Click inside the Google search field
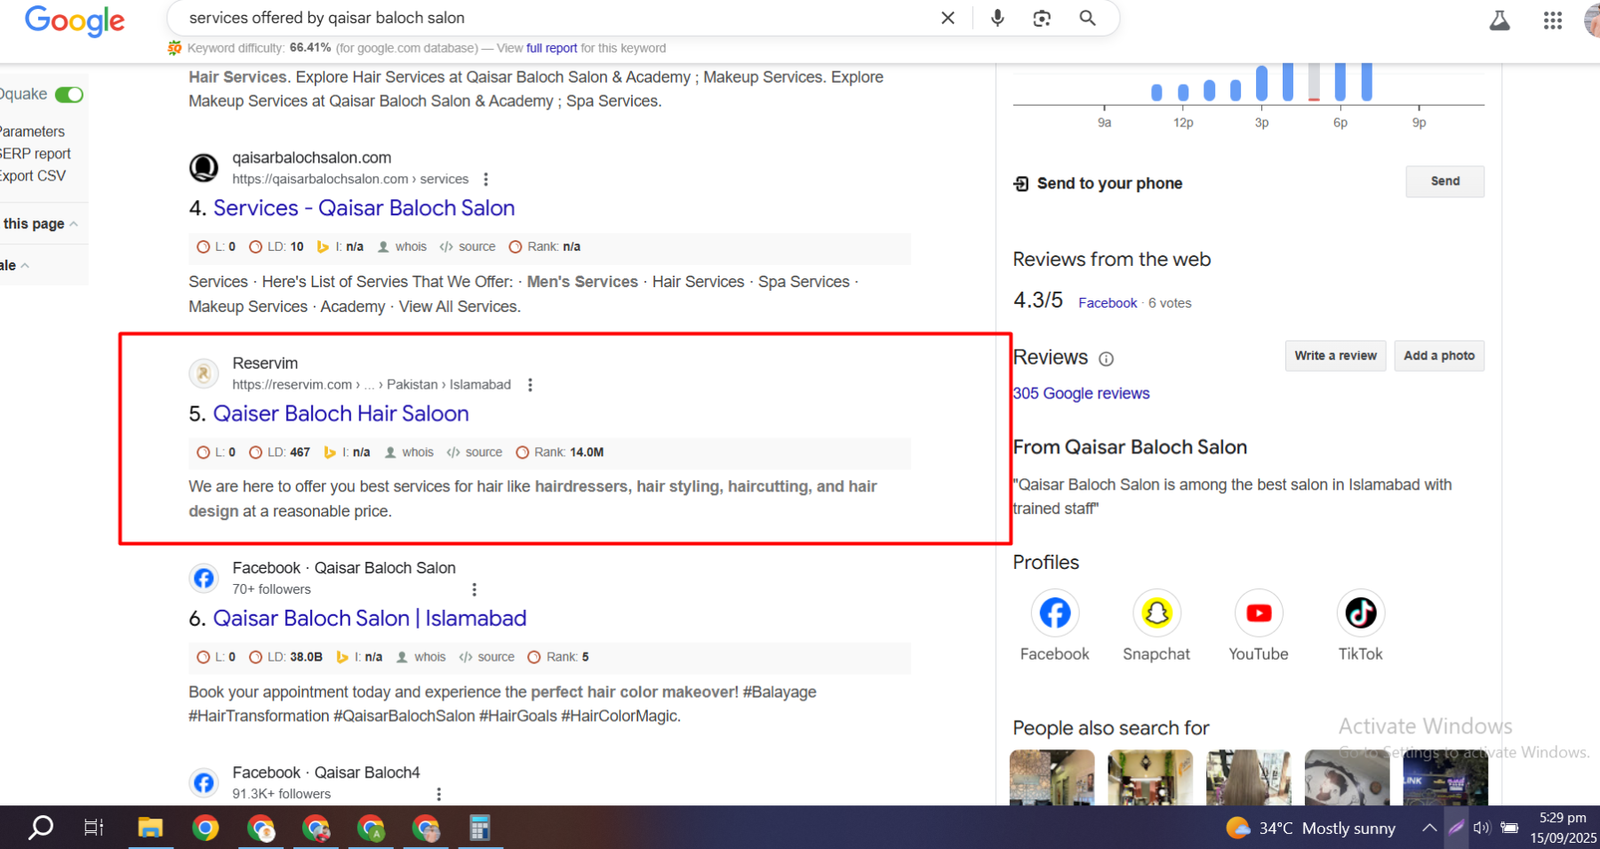This screenshot has width=1600, height=849. click(550, 18)
